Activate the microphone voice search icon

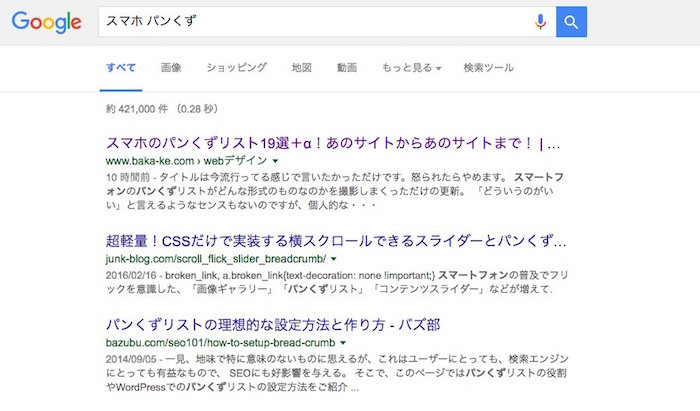[541, 22]
